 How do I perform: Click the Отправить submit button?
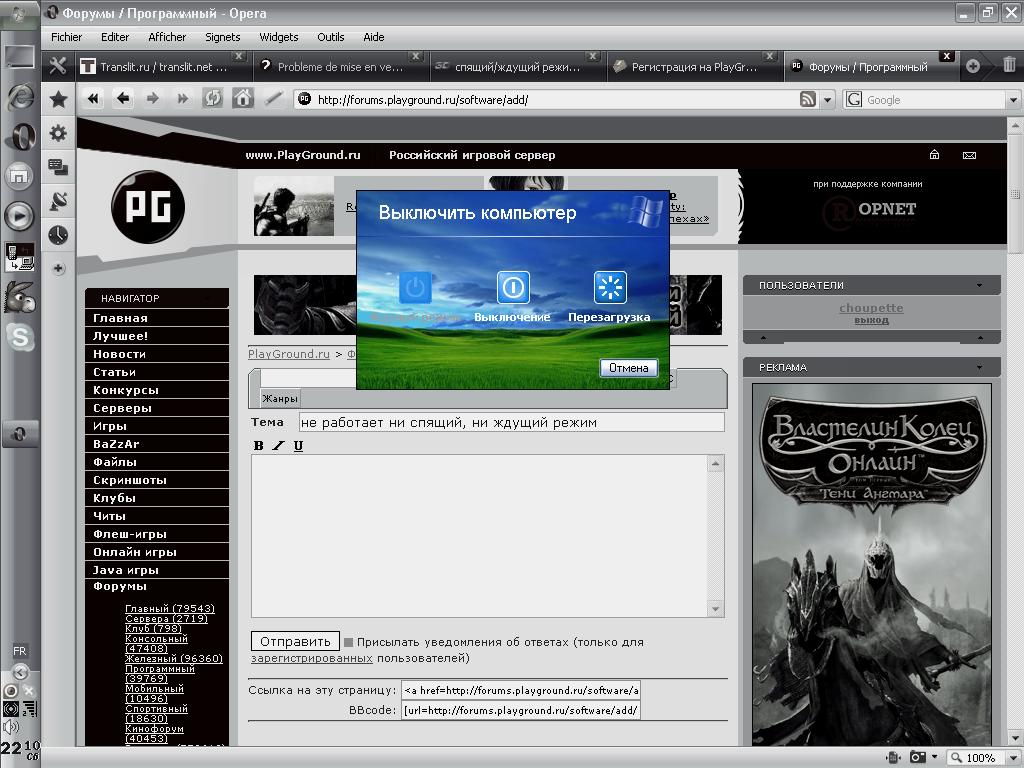point(295,641)
